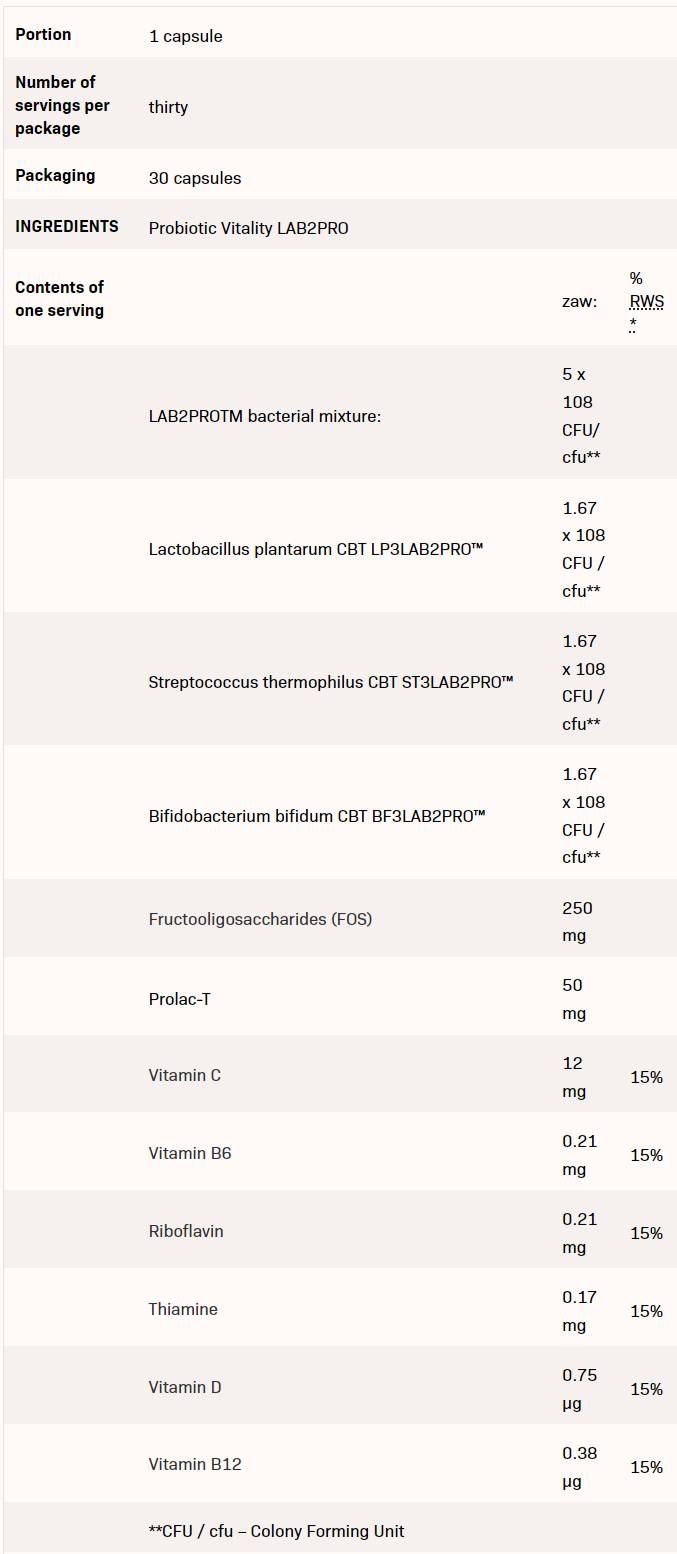Image resolution: width=677 pixels, height=1554 pixels.
Task: Select Fructooligosaccharides (FOS) row
Action: click(x=339, y=918)
